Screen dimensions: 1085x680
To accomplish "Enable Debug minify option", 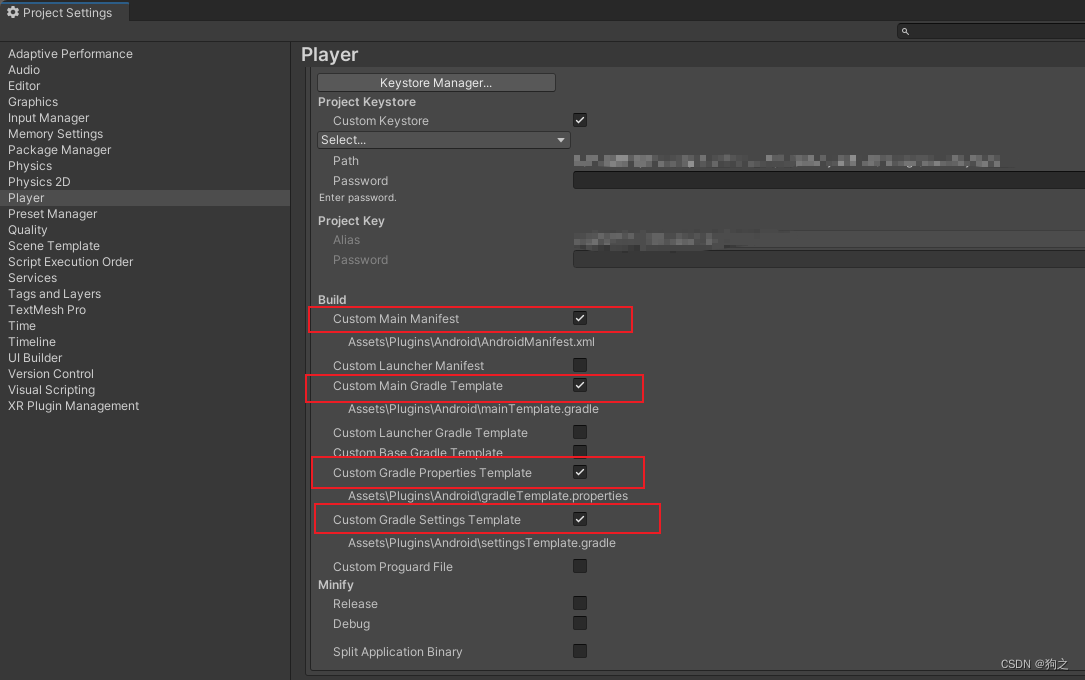I will 580,622.
